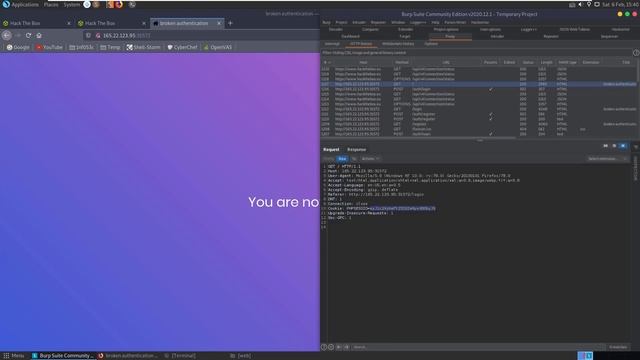640x360 pixels.
Task: Open the tracking protection shield icon
Action: [89, 36]
